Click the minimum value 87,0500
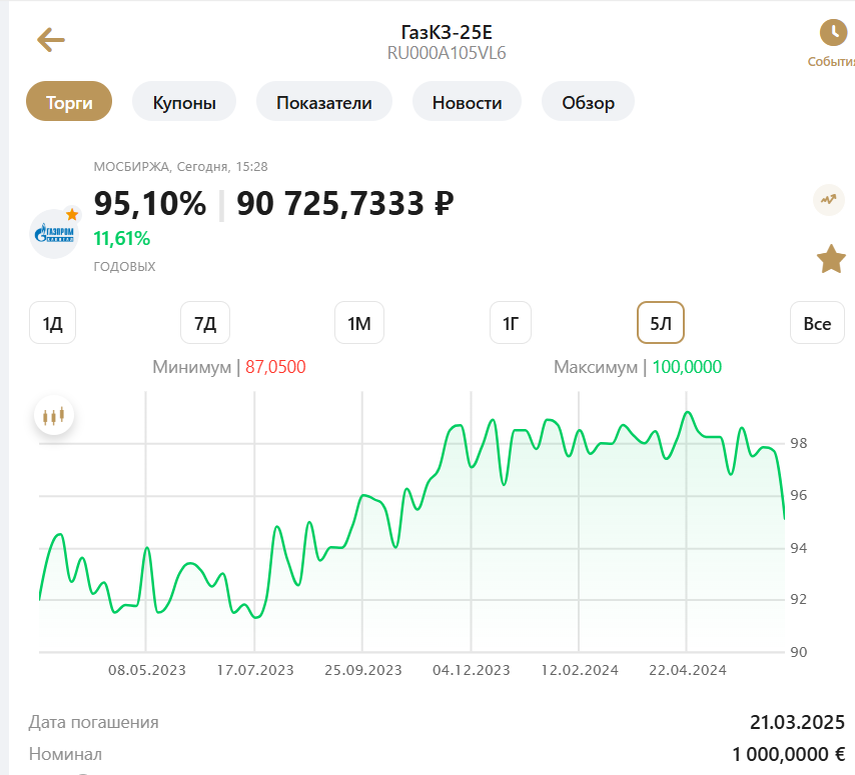This screenshot has width=855, height=775. (275, 367)
